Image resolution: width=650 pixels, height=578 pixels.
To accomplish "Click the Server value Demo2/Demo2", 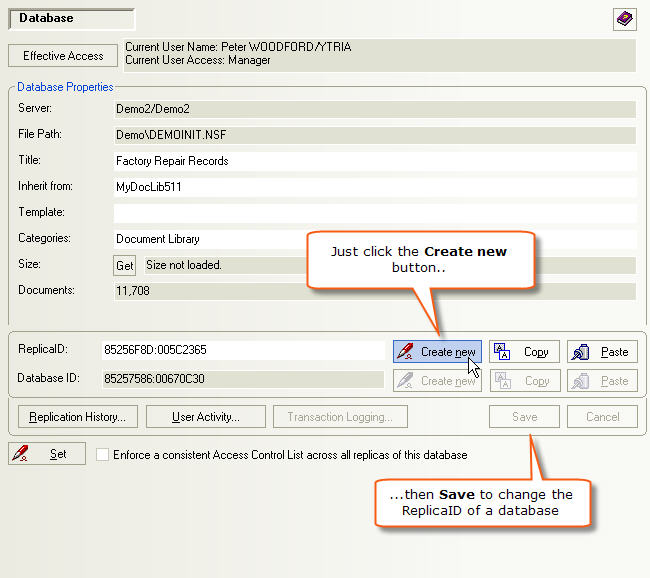I will click(375, 109).
